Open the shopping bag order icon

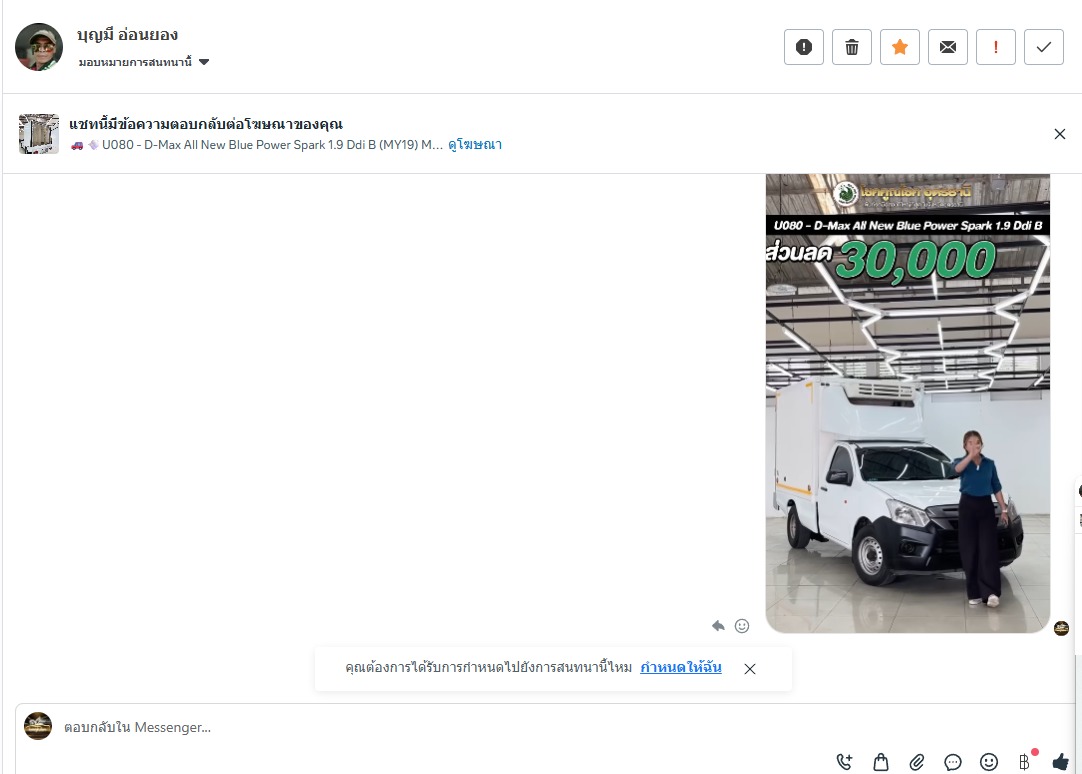pos(881,762)
